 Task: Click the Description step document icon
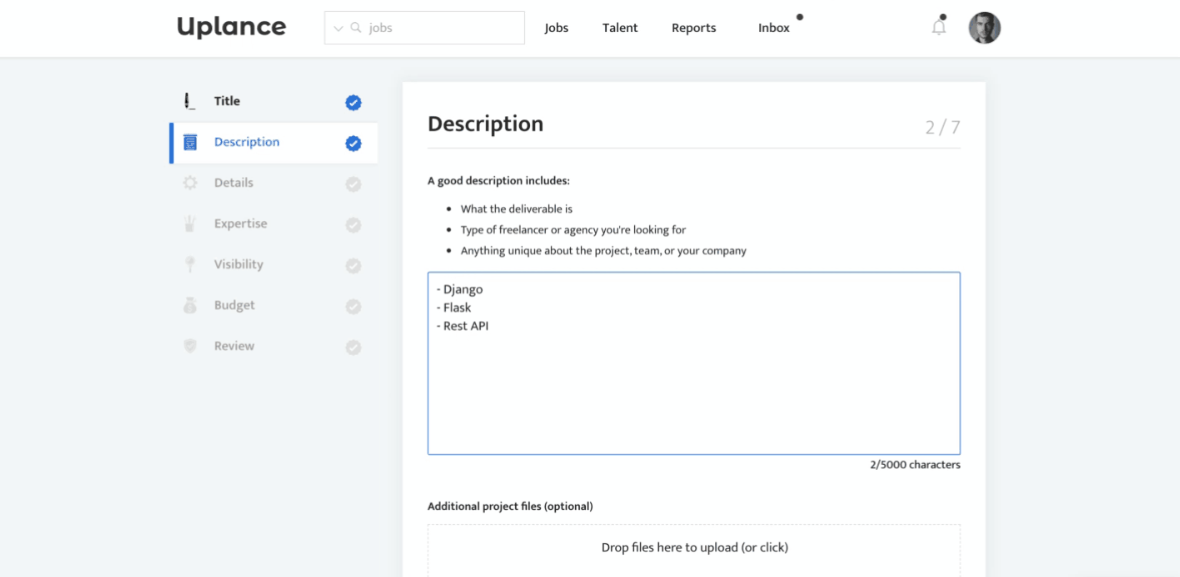coord(190,142)
